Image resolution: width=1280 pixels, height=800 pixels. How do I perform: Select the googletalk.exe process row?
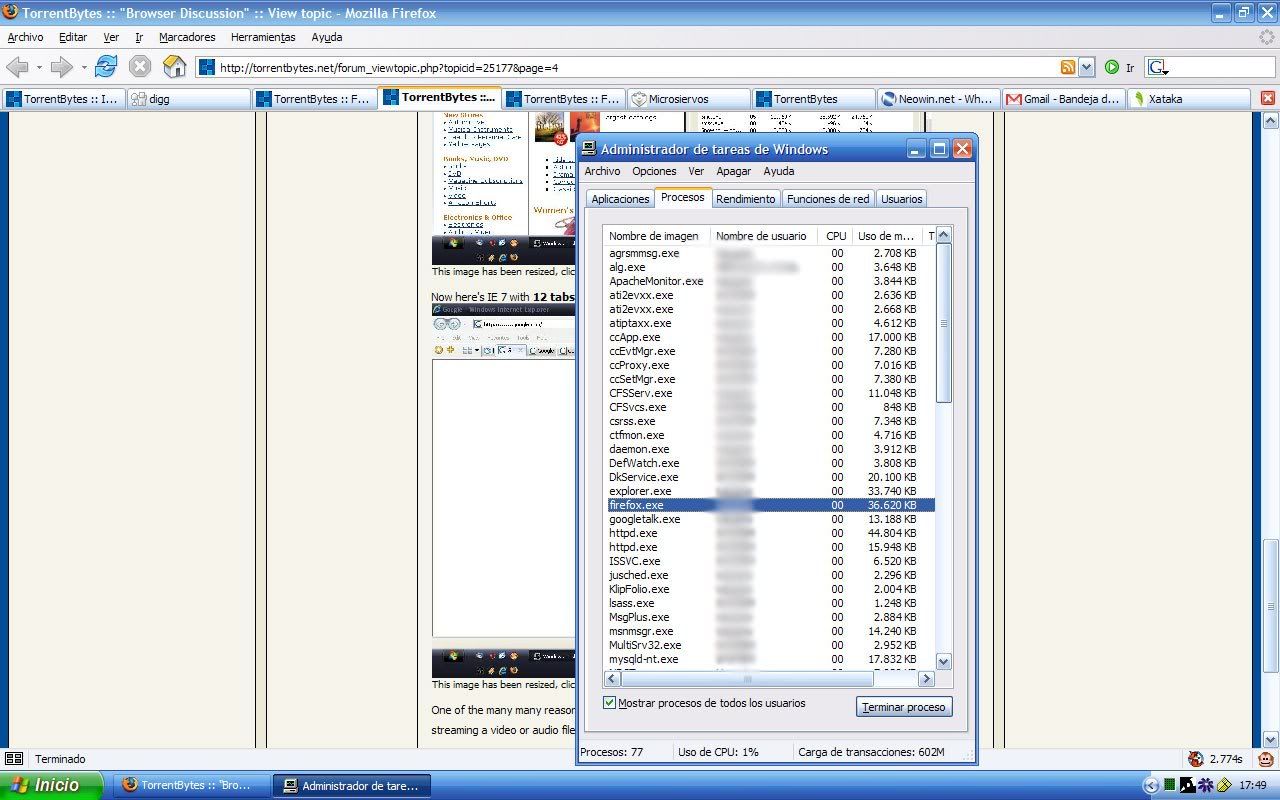(770, 519)
